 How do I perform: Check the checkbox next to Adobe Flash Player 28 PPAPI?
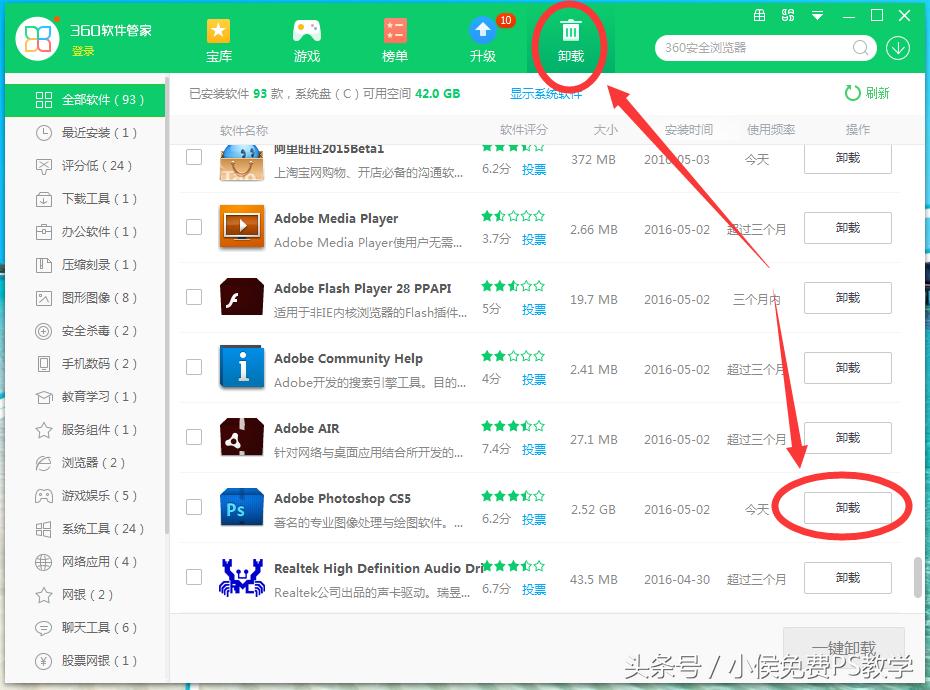(x=193, y=297)
